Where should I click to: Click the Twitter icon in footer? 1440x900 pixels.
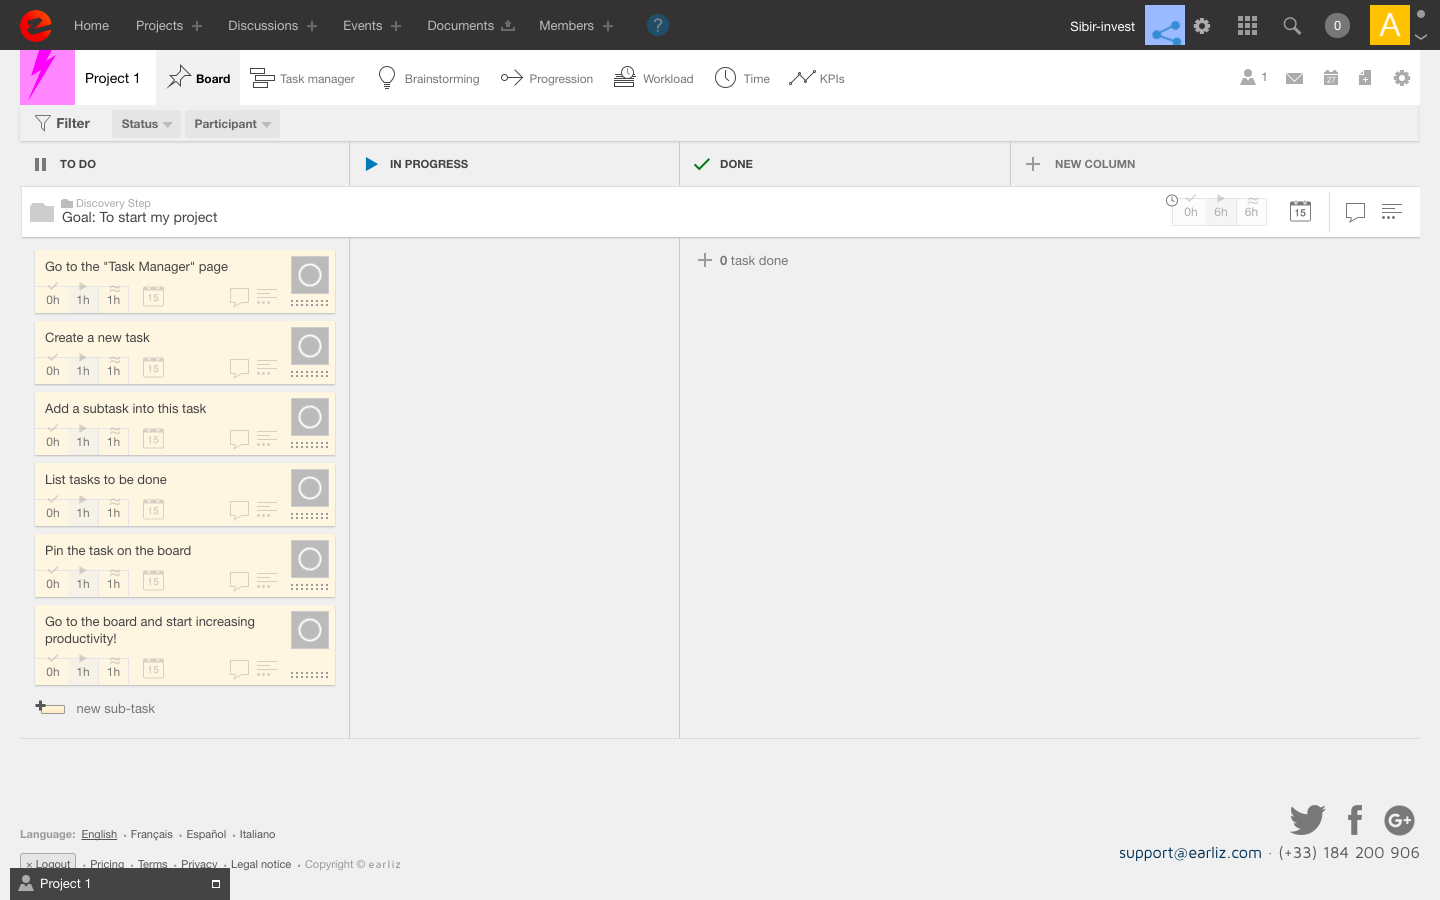pos(1307,820)
